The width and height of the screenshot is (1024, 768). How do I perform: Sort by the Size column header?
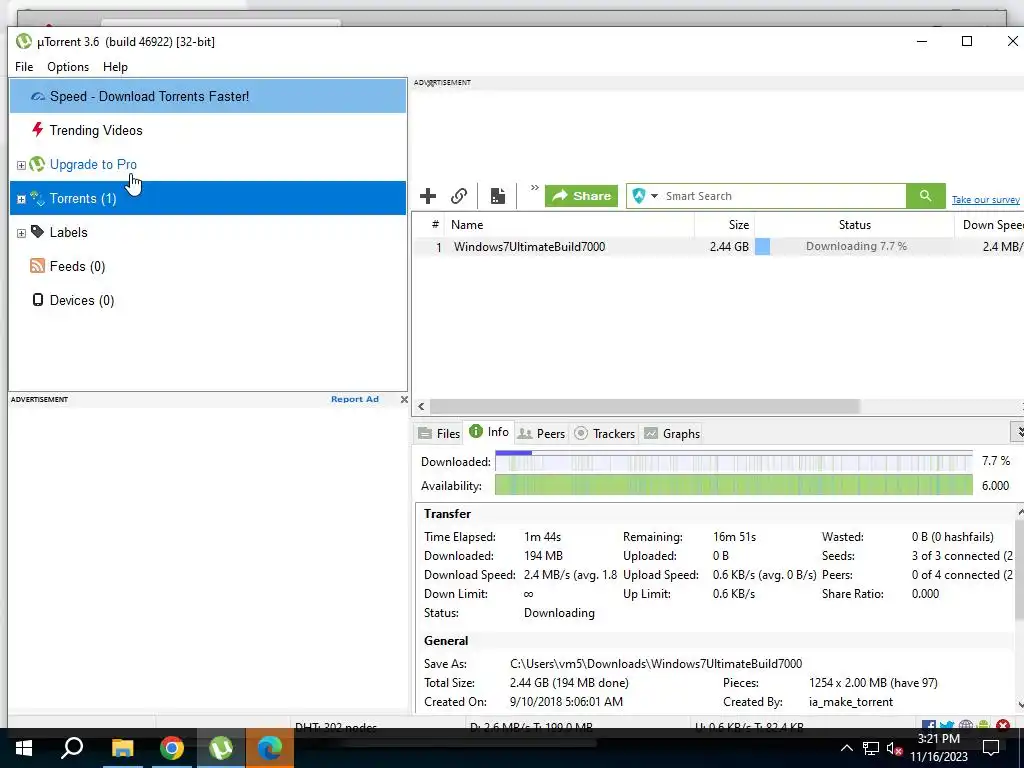724,225
